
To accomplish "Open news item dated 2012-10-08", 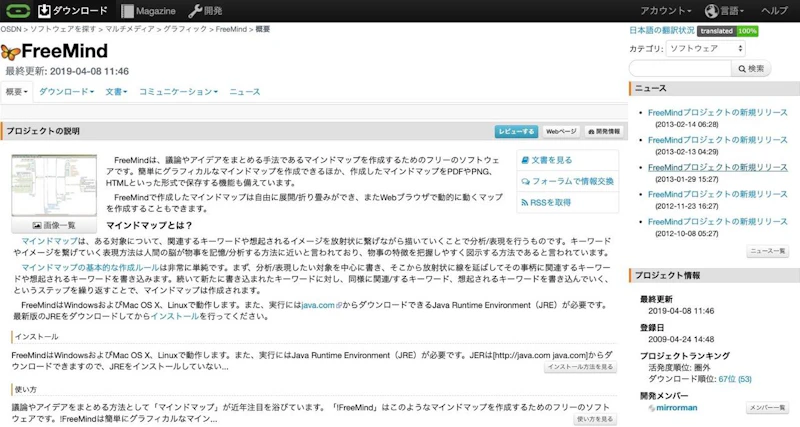I will point(717,222).
